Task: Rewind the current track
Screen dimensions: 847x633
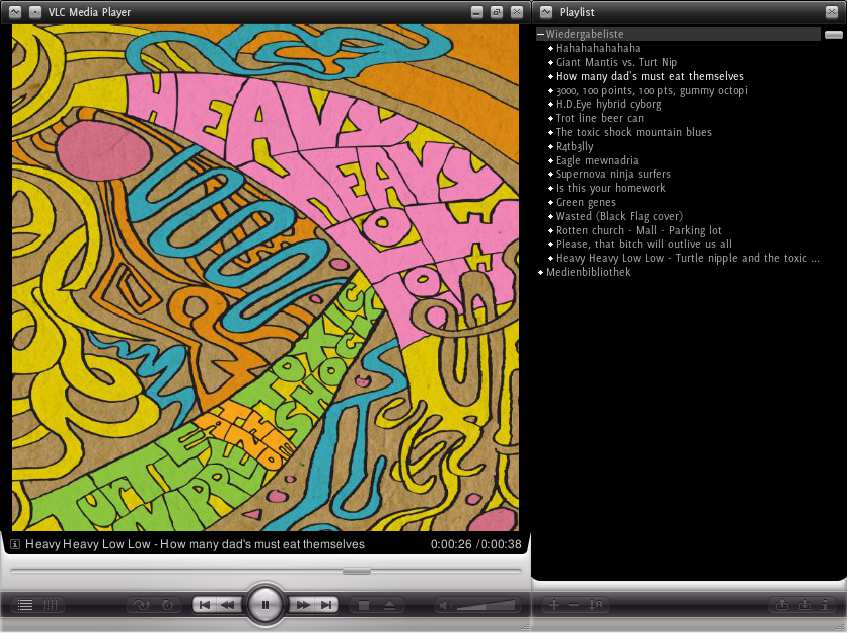Action: [x=228, y=605]
